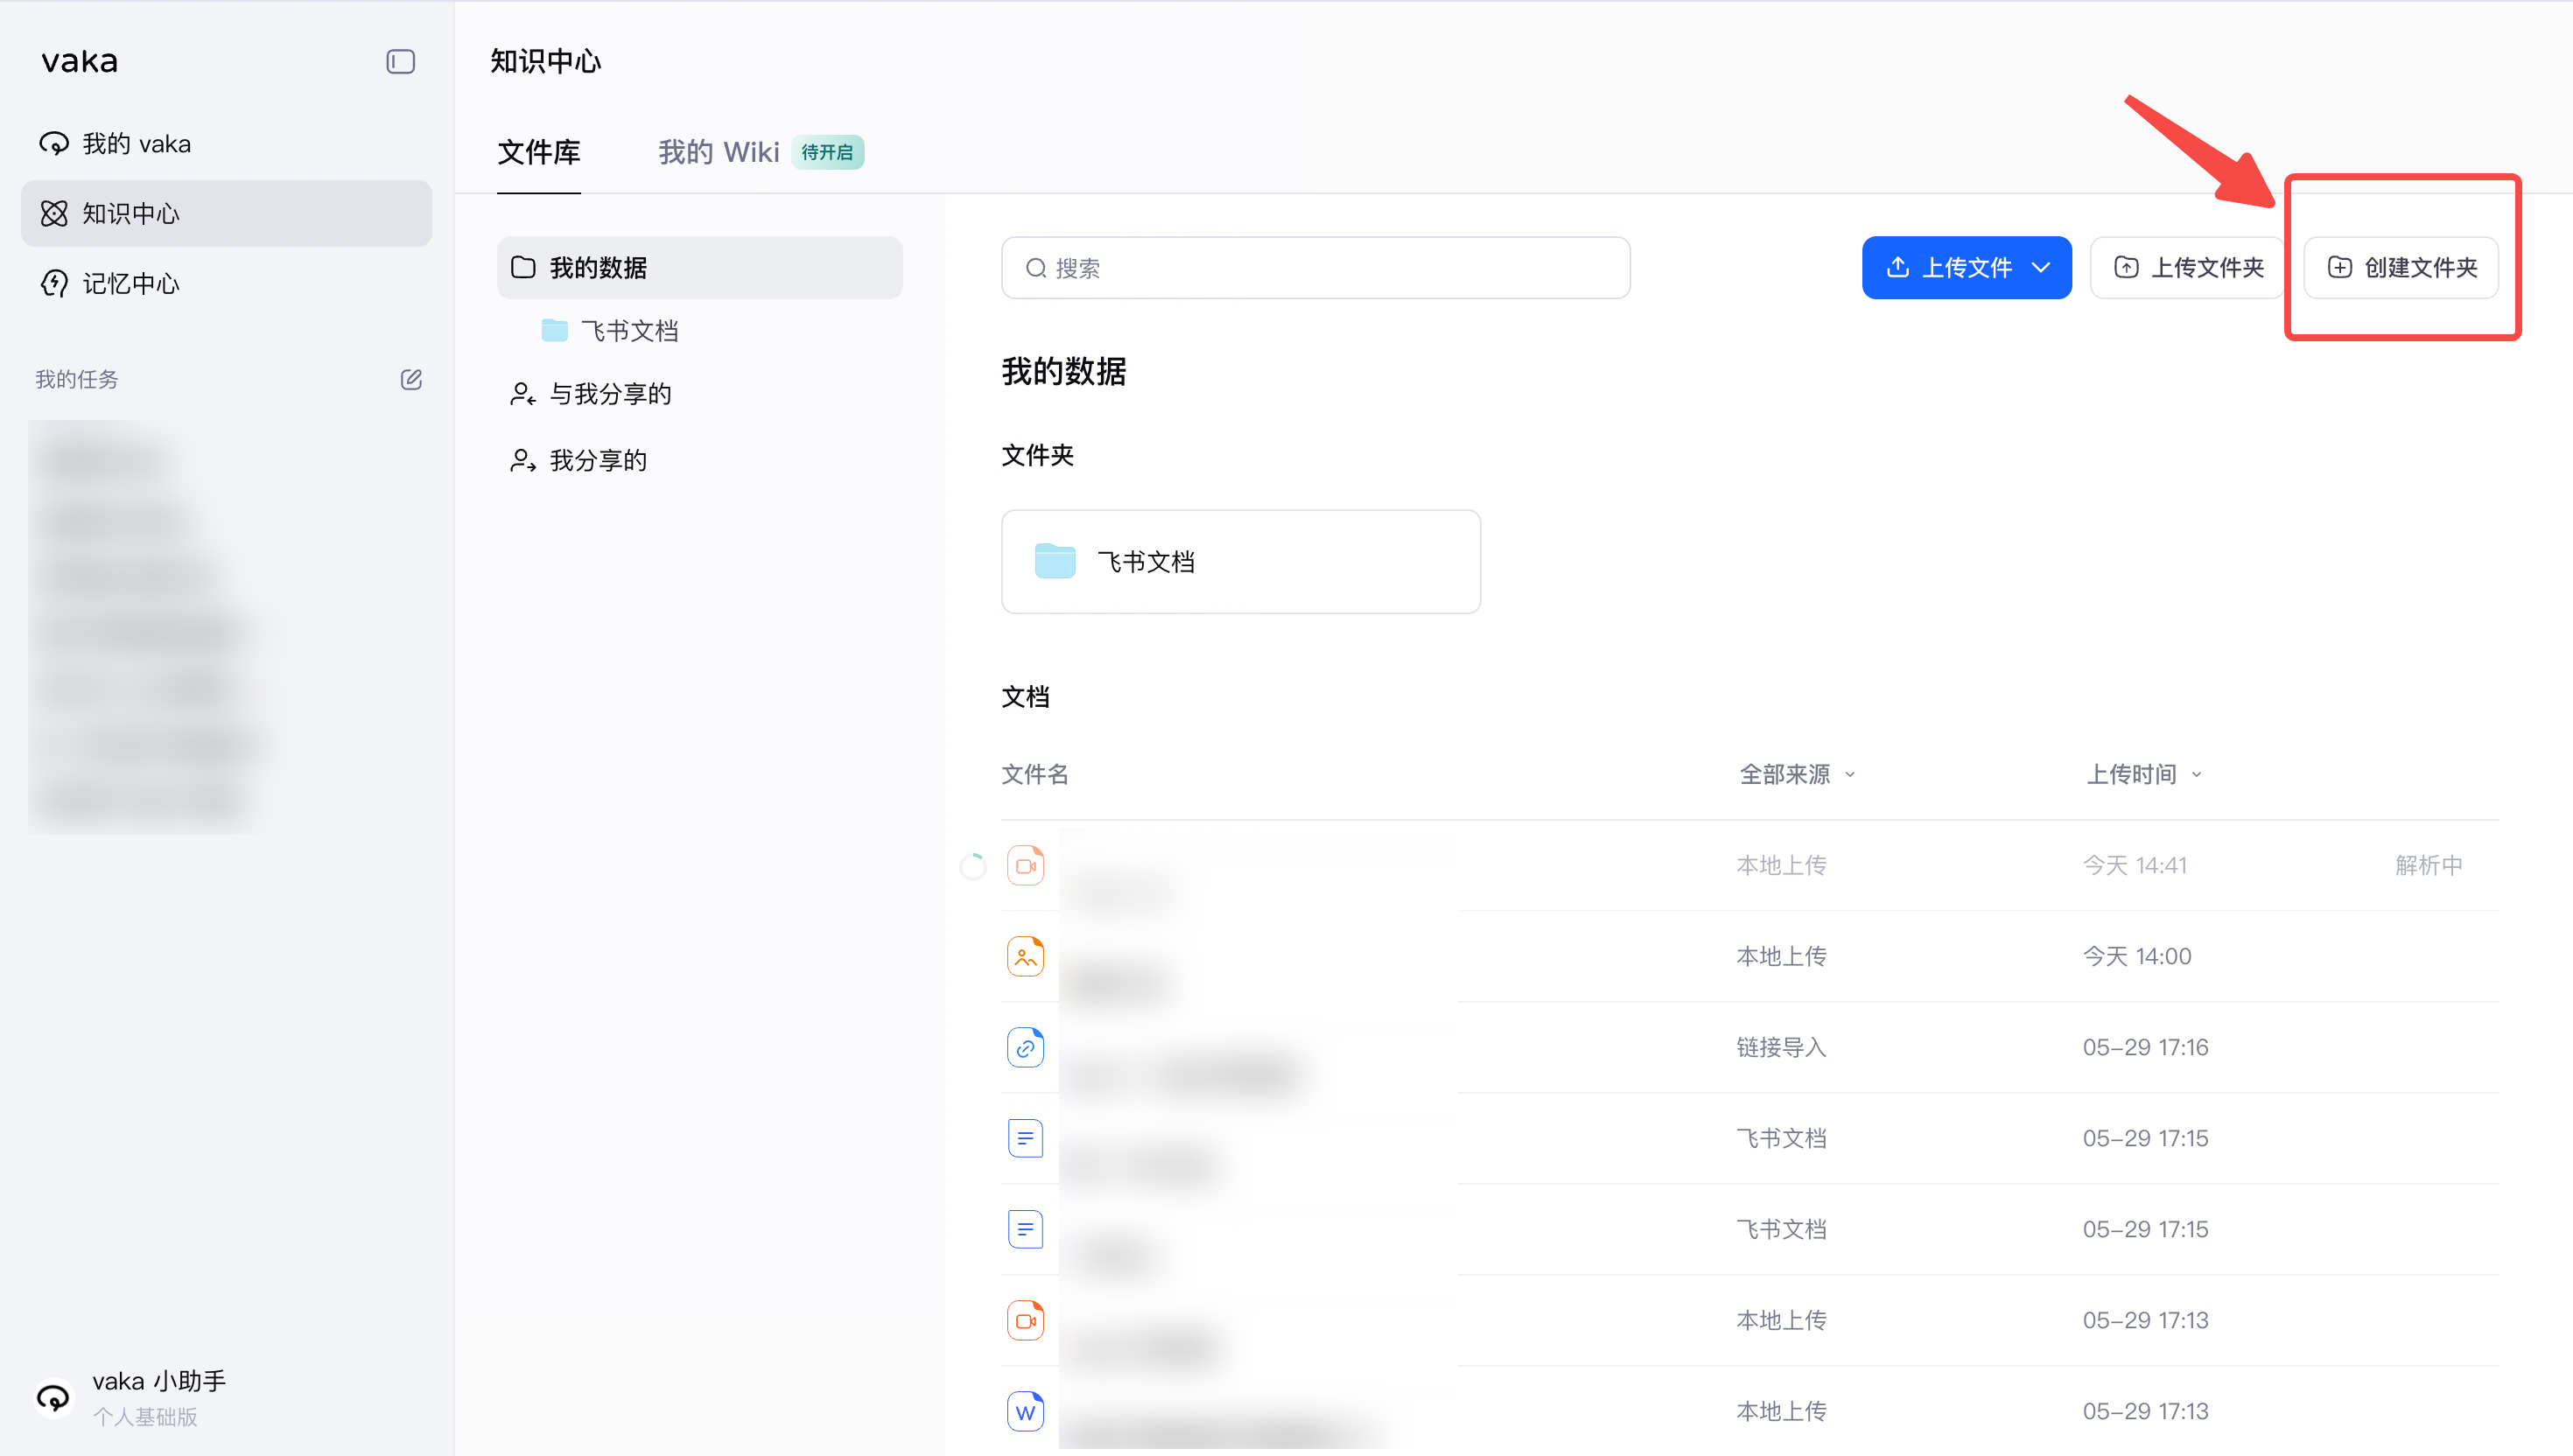Screen dimensions: 2573x1456
Task: Click the video file icon uploaded 05-29 17:13
Action: click(x=1025, y=1320)
